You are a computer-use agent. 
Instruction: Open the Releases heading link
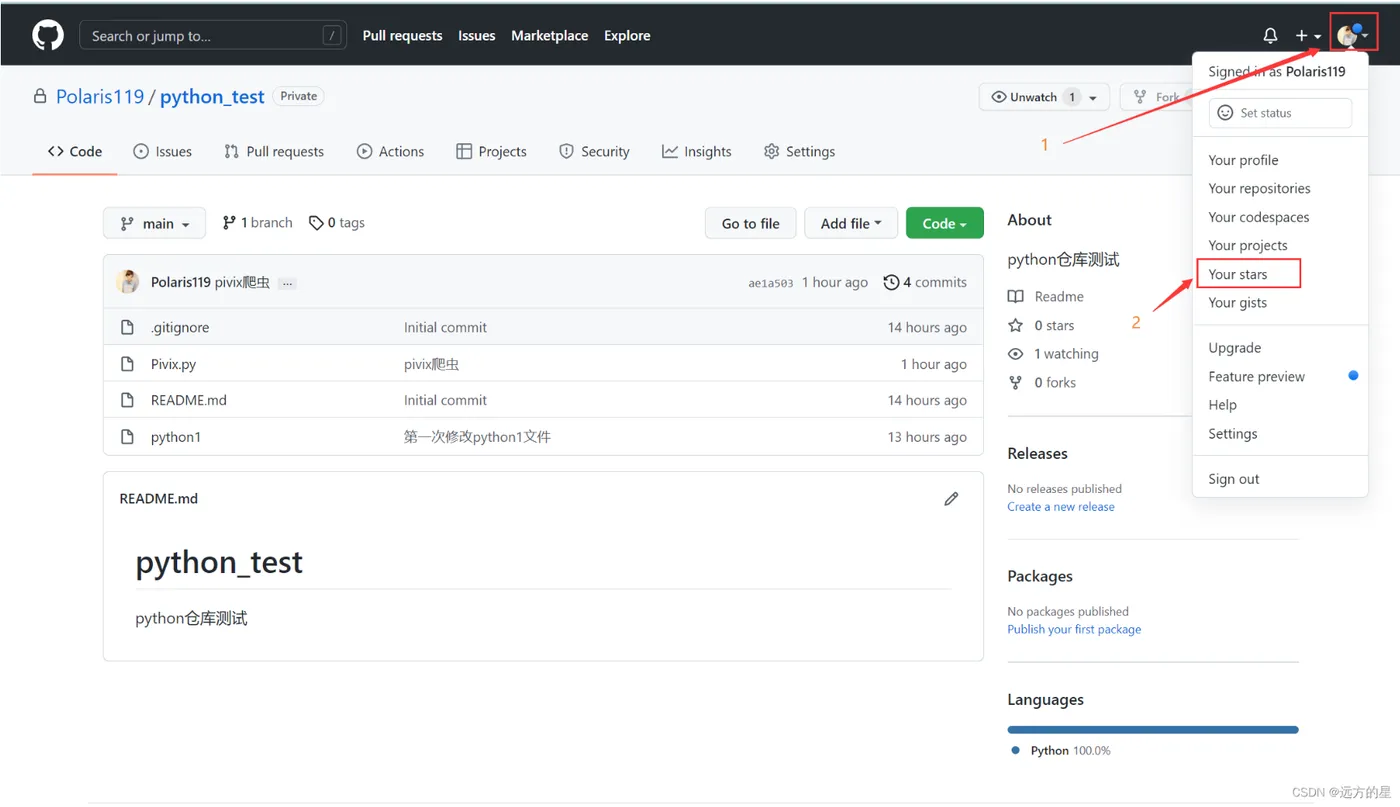click(1037, 453)
